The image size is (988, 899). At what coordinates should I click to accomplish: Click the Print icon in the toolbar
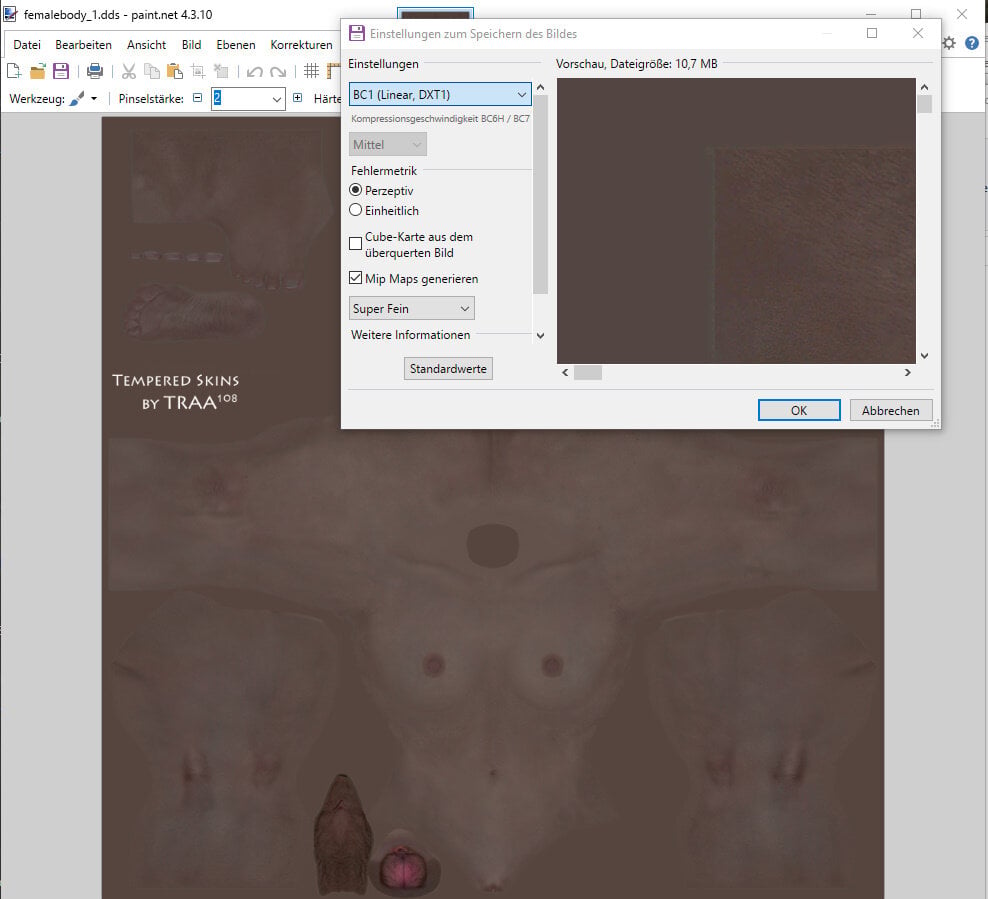click(95, 71)
